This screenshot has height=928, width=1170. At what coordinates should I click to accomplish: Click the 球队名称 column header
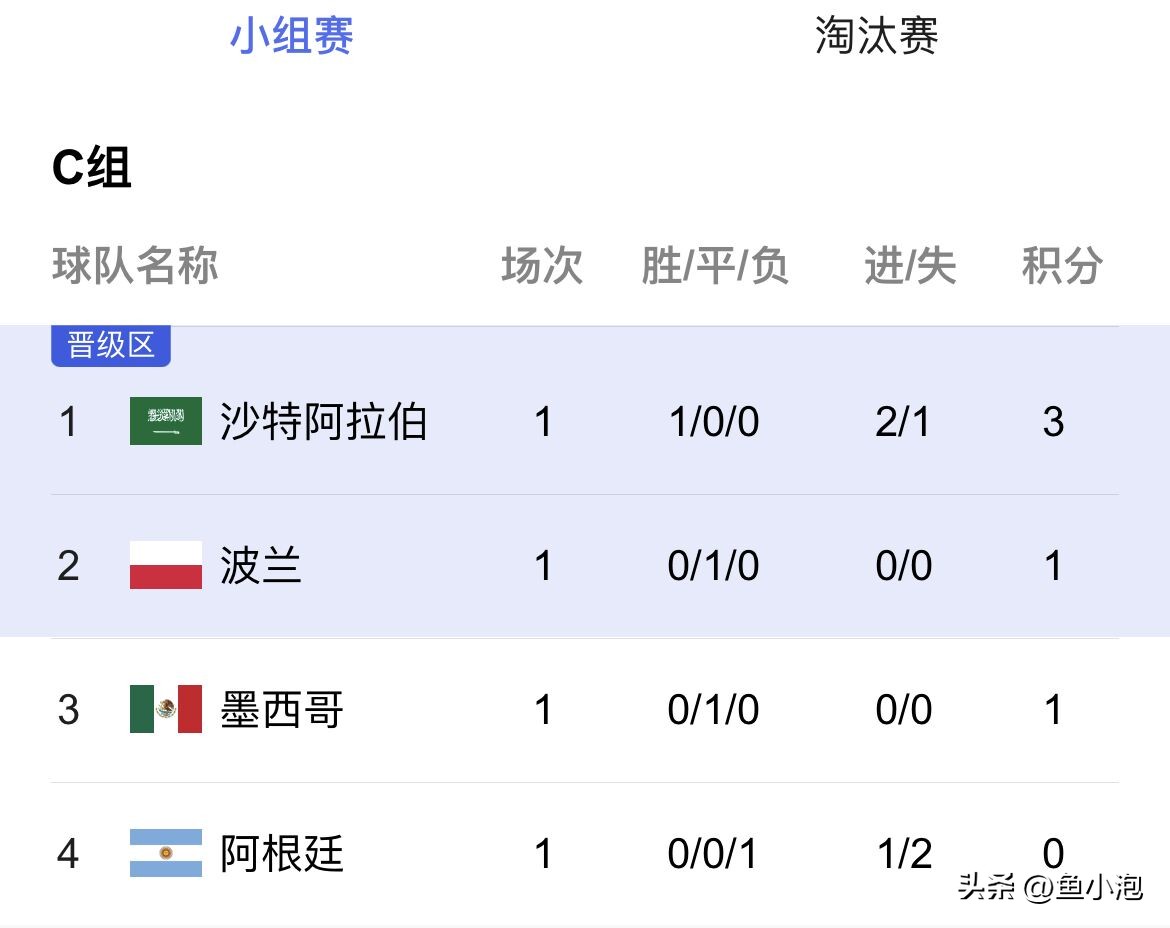click(133, 266)
